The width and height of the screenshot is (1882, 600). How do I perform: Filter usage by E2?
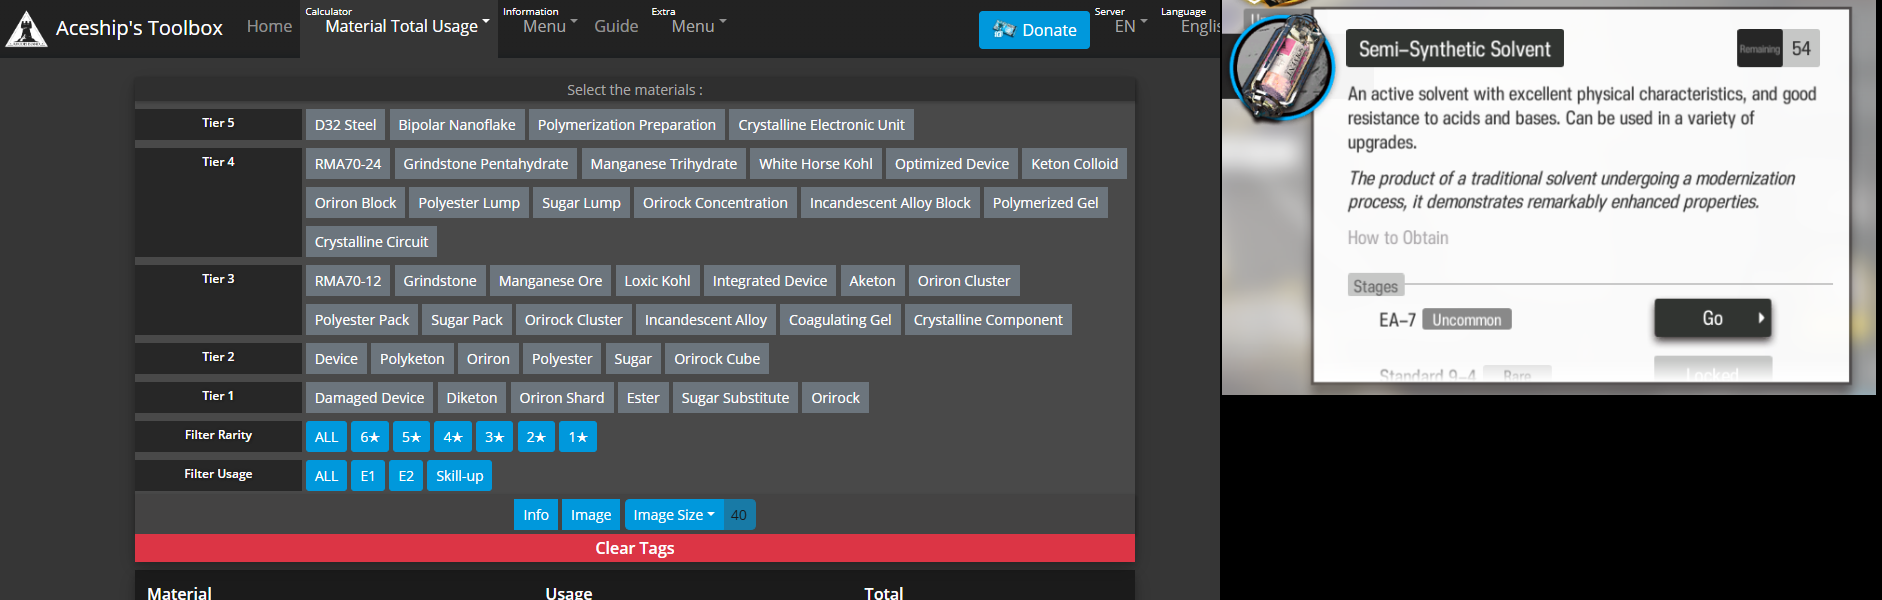[406, 476]
